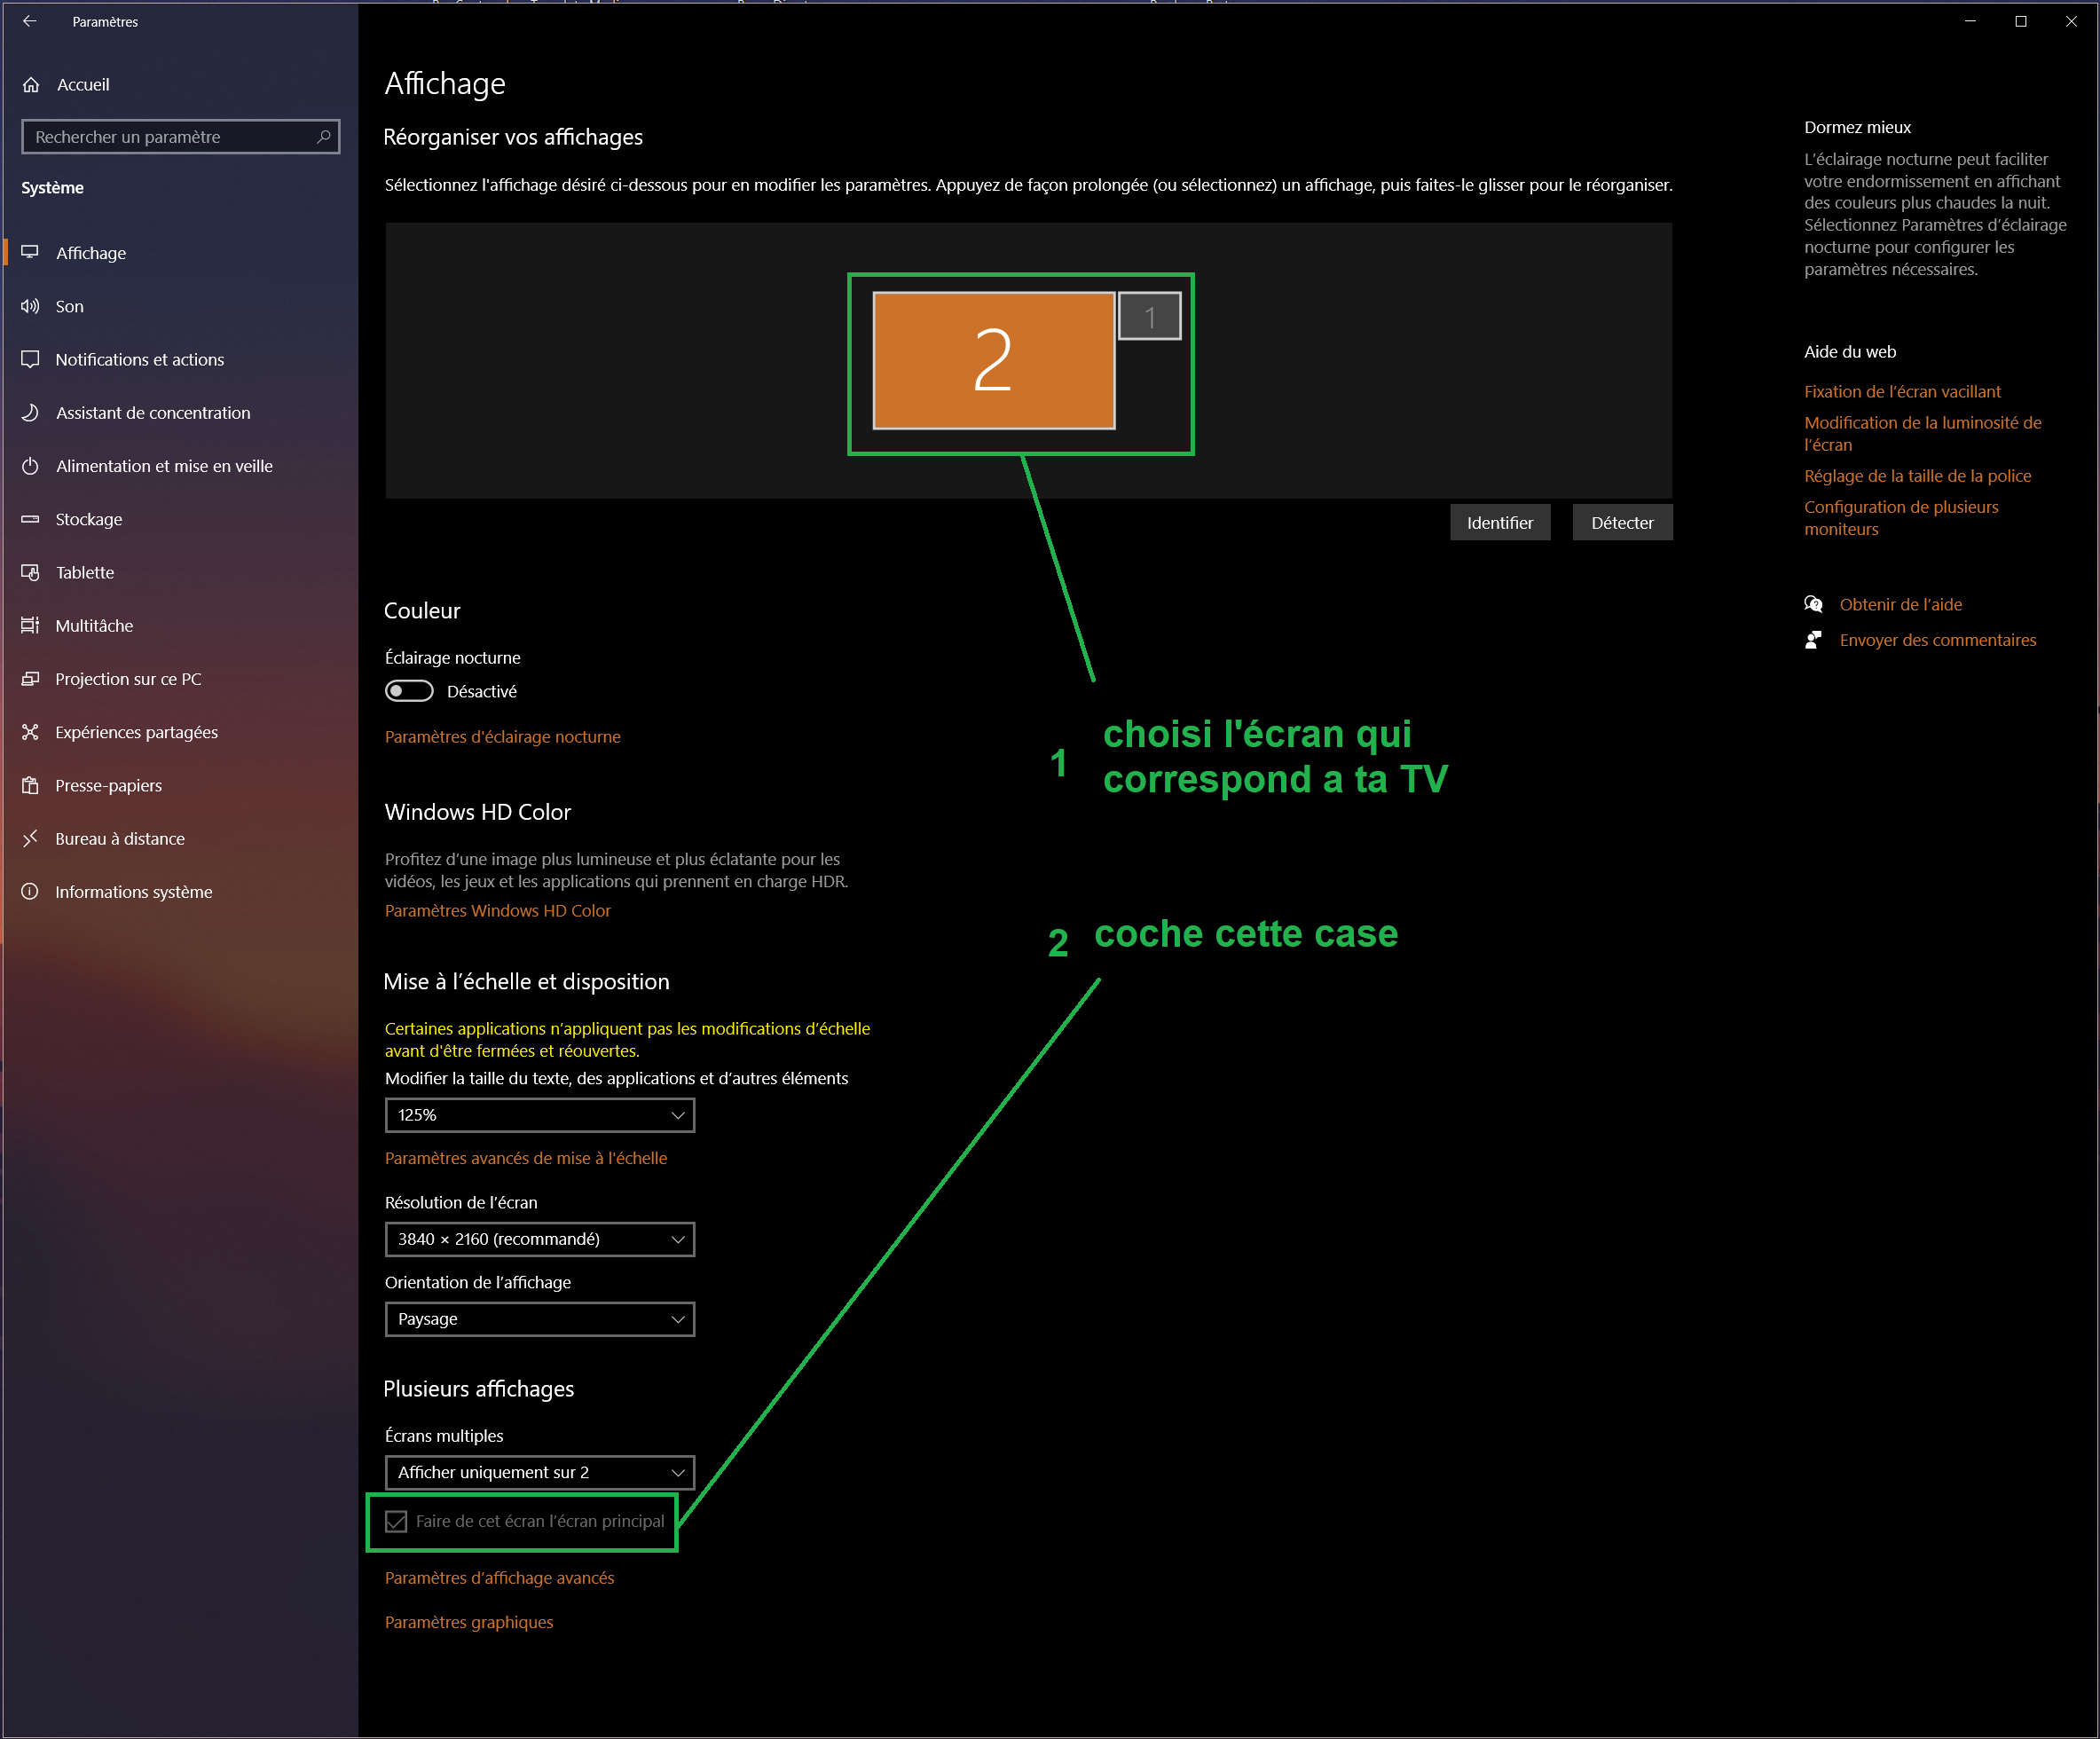
Task: Click the Affichage monitor icon
Action: [30, 252]
